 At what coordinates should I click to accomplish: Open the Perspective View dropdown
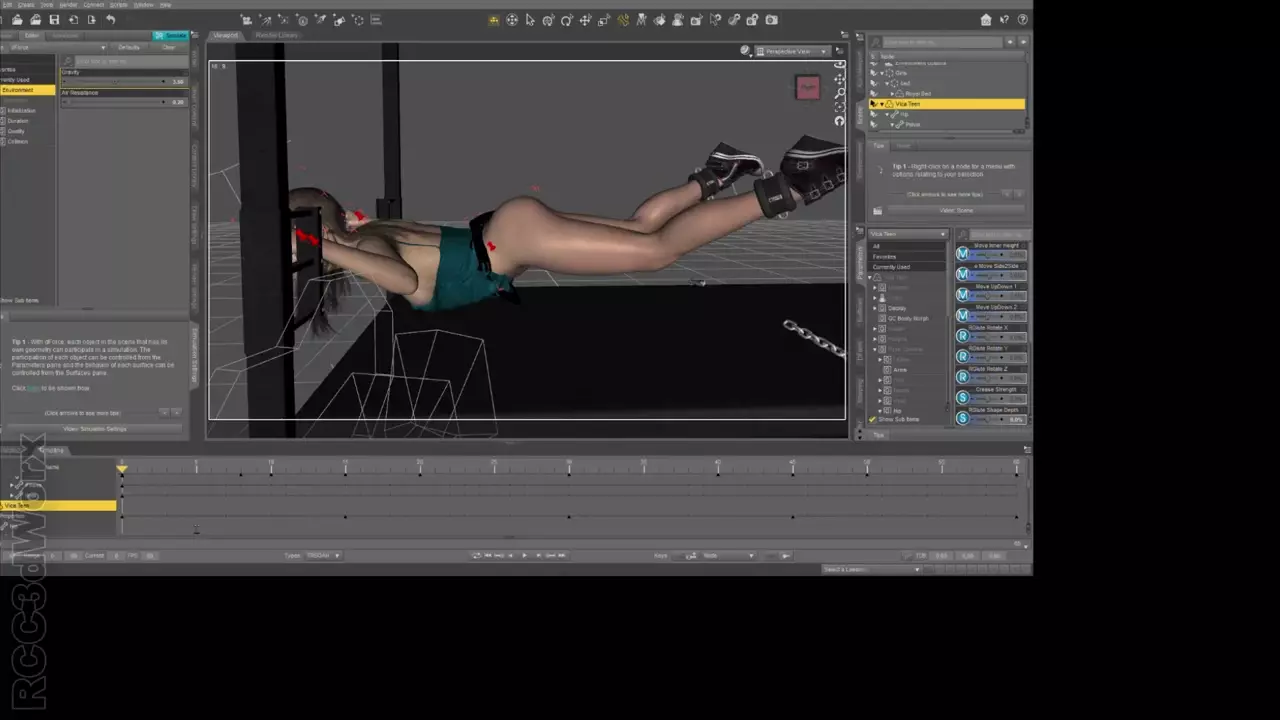pos(792,51)
